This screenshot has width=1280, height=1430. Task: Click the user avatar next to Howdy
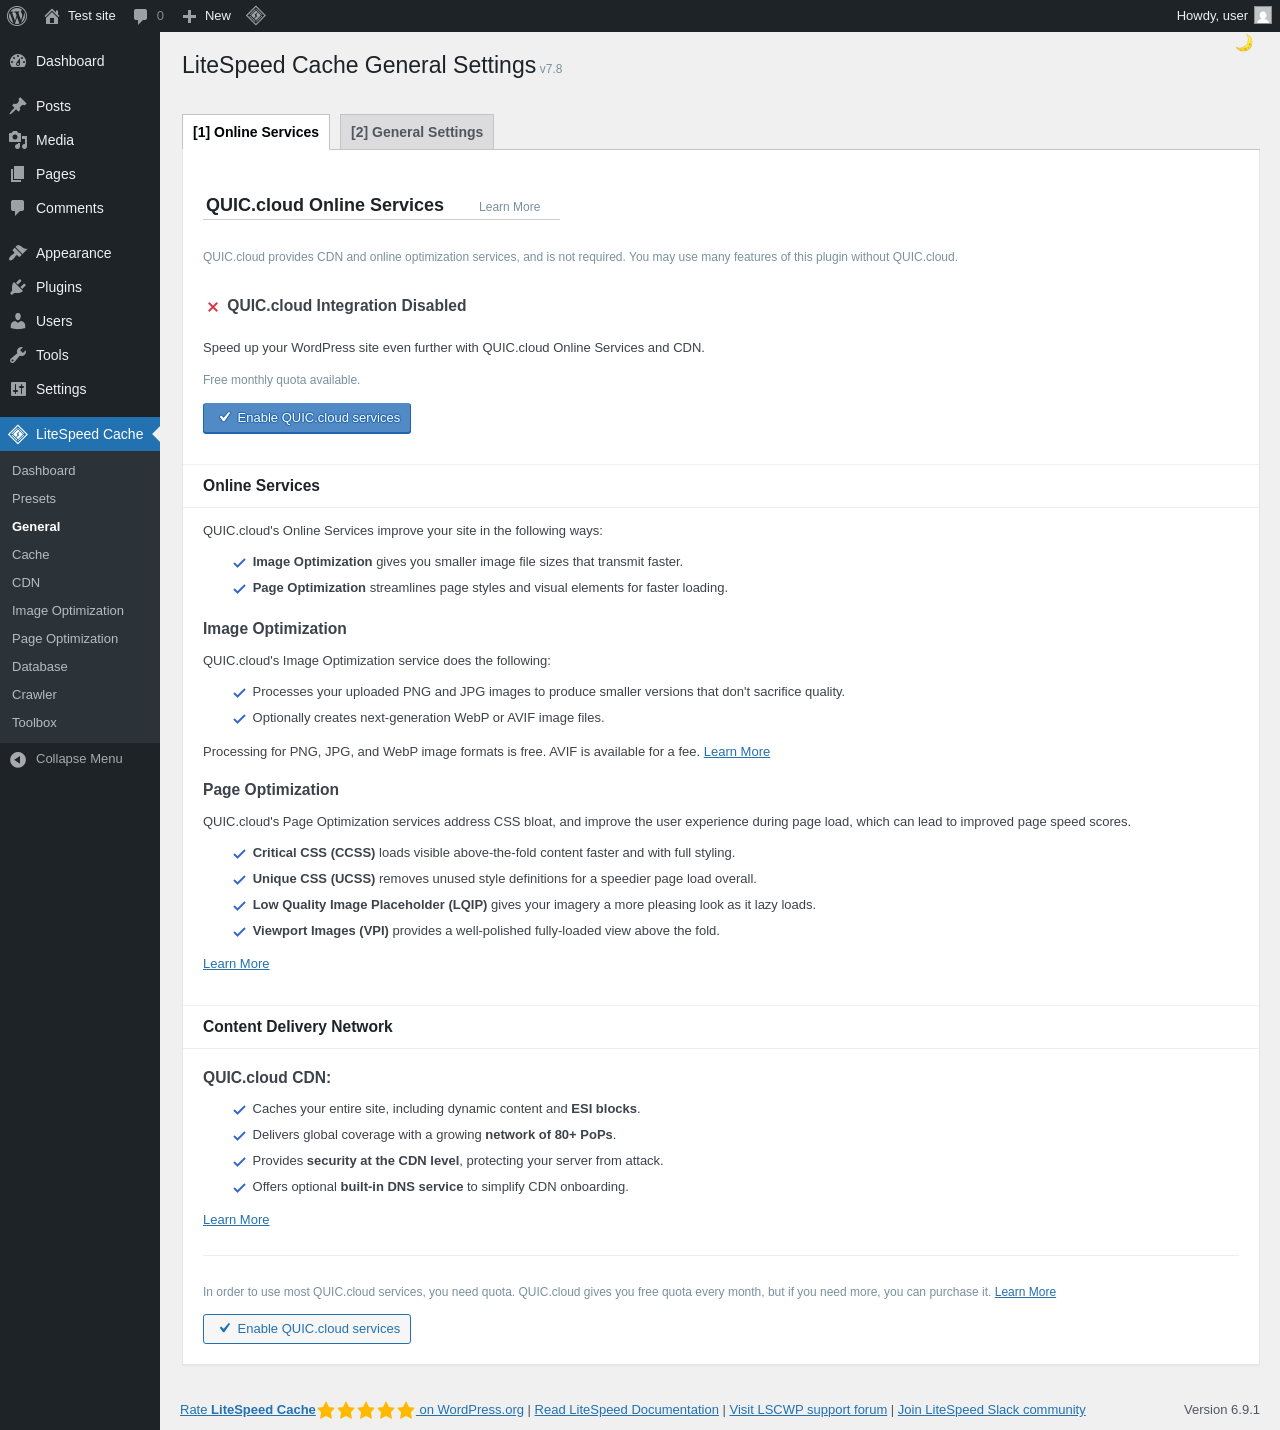(1263, 16)
